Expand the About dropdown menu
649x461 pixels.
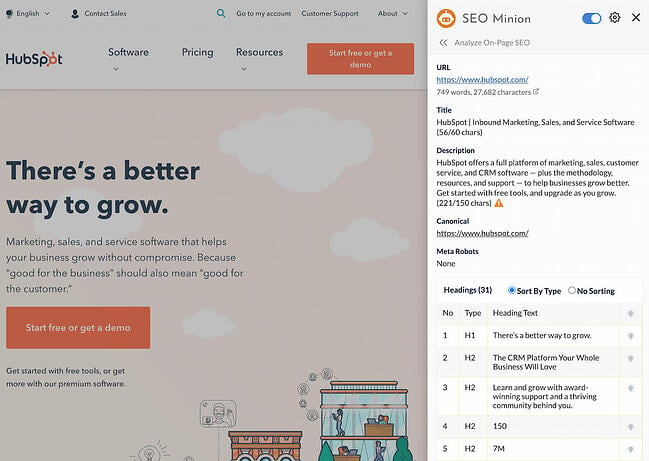392,14
